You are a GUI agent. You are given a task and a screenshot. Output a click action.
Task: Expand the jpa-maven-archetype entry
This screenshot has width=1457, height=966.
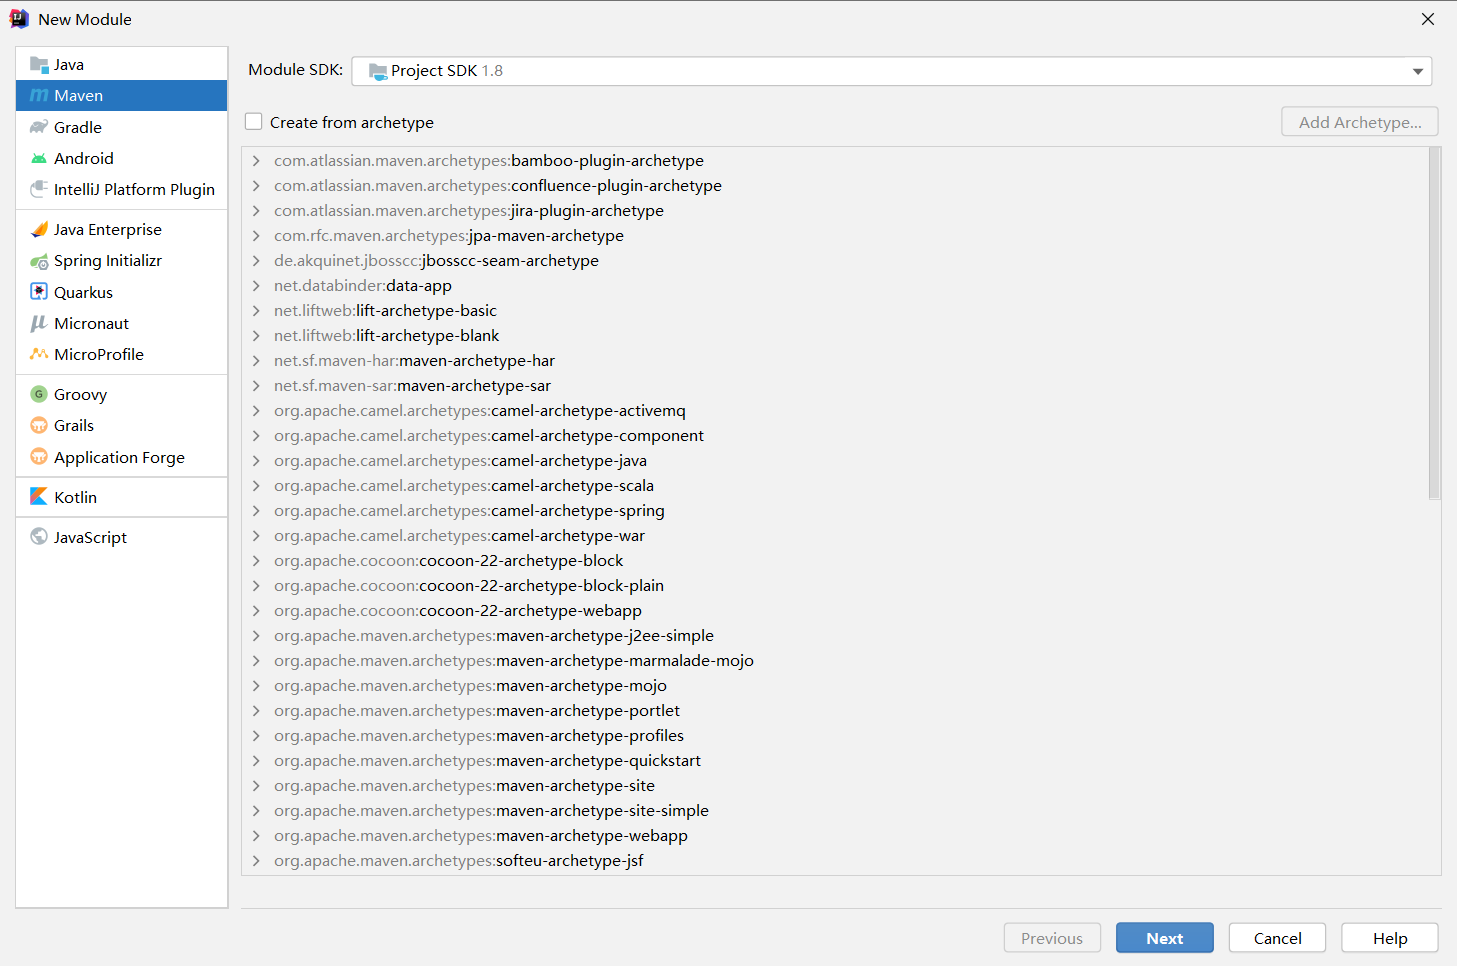click(x=256, y=236)
